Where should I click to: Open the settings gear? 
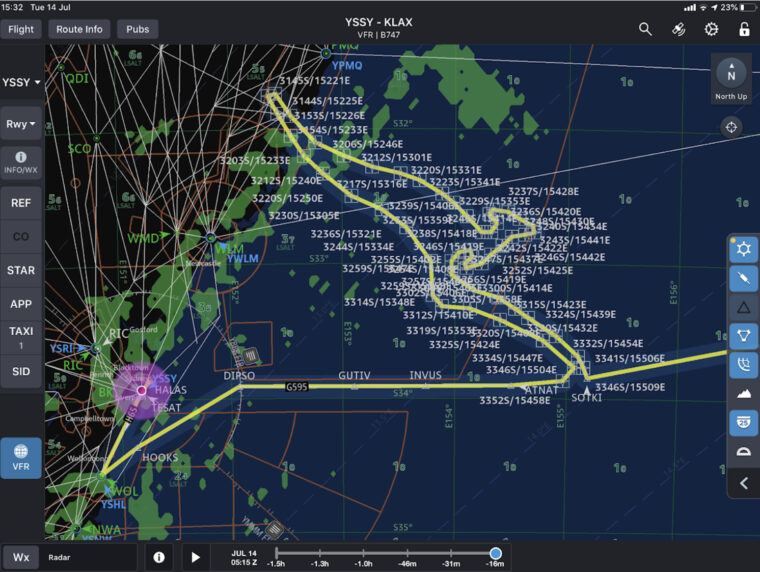pyautogui.click(x=711, y=29)
